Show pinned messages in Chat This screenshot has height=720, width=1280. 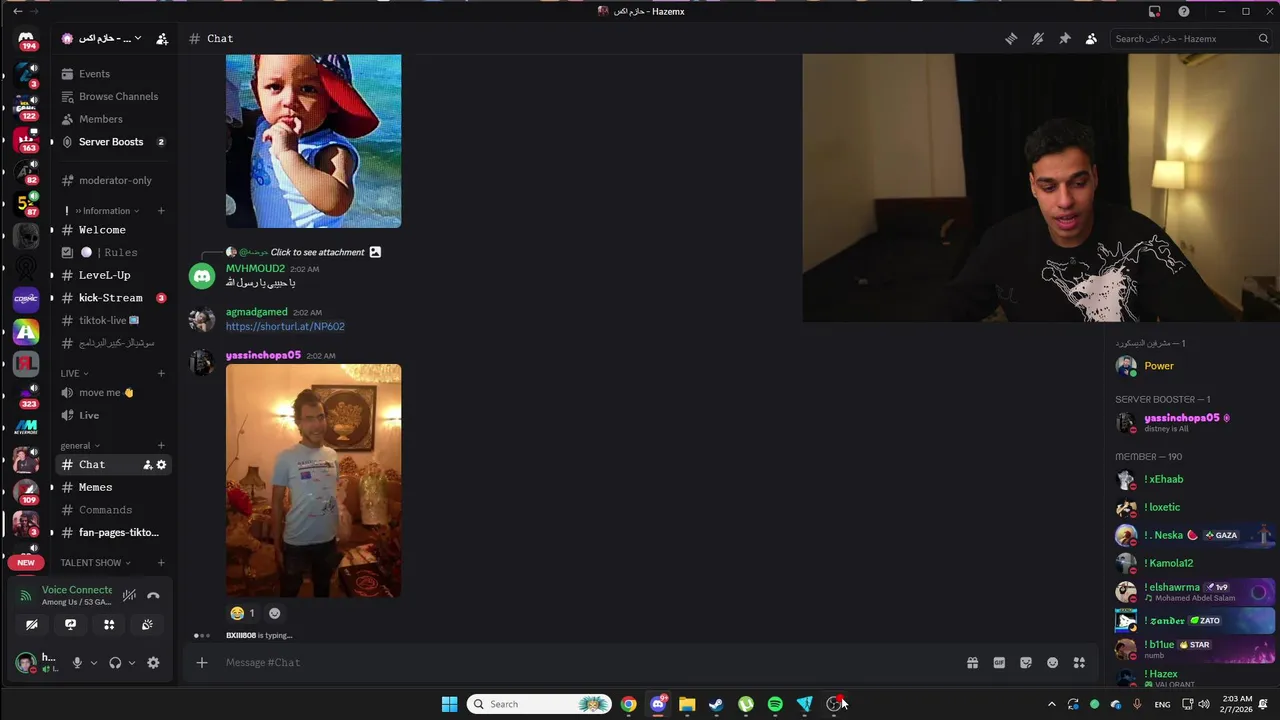[1065, 39]
